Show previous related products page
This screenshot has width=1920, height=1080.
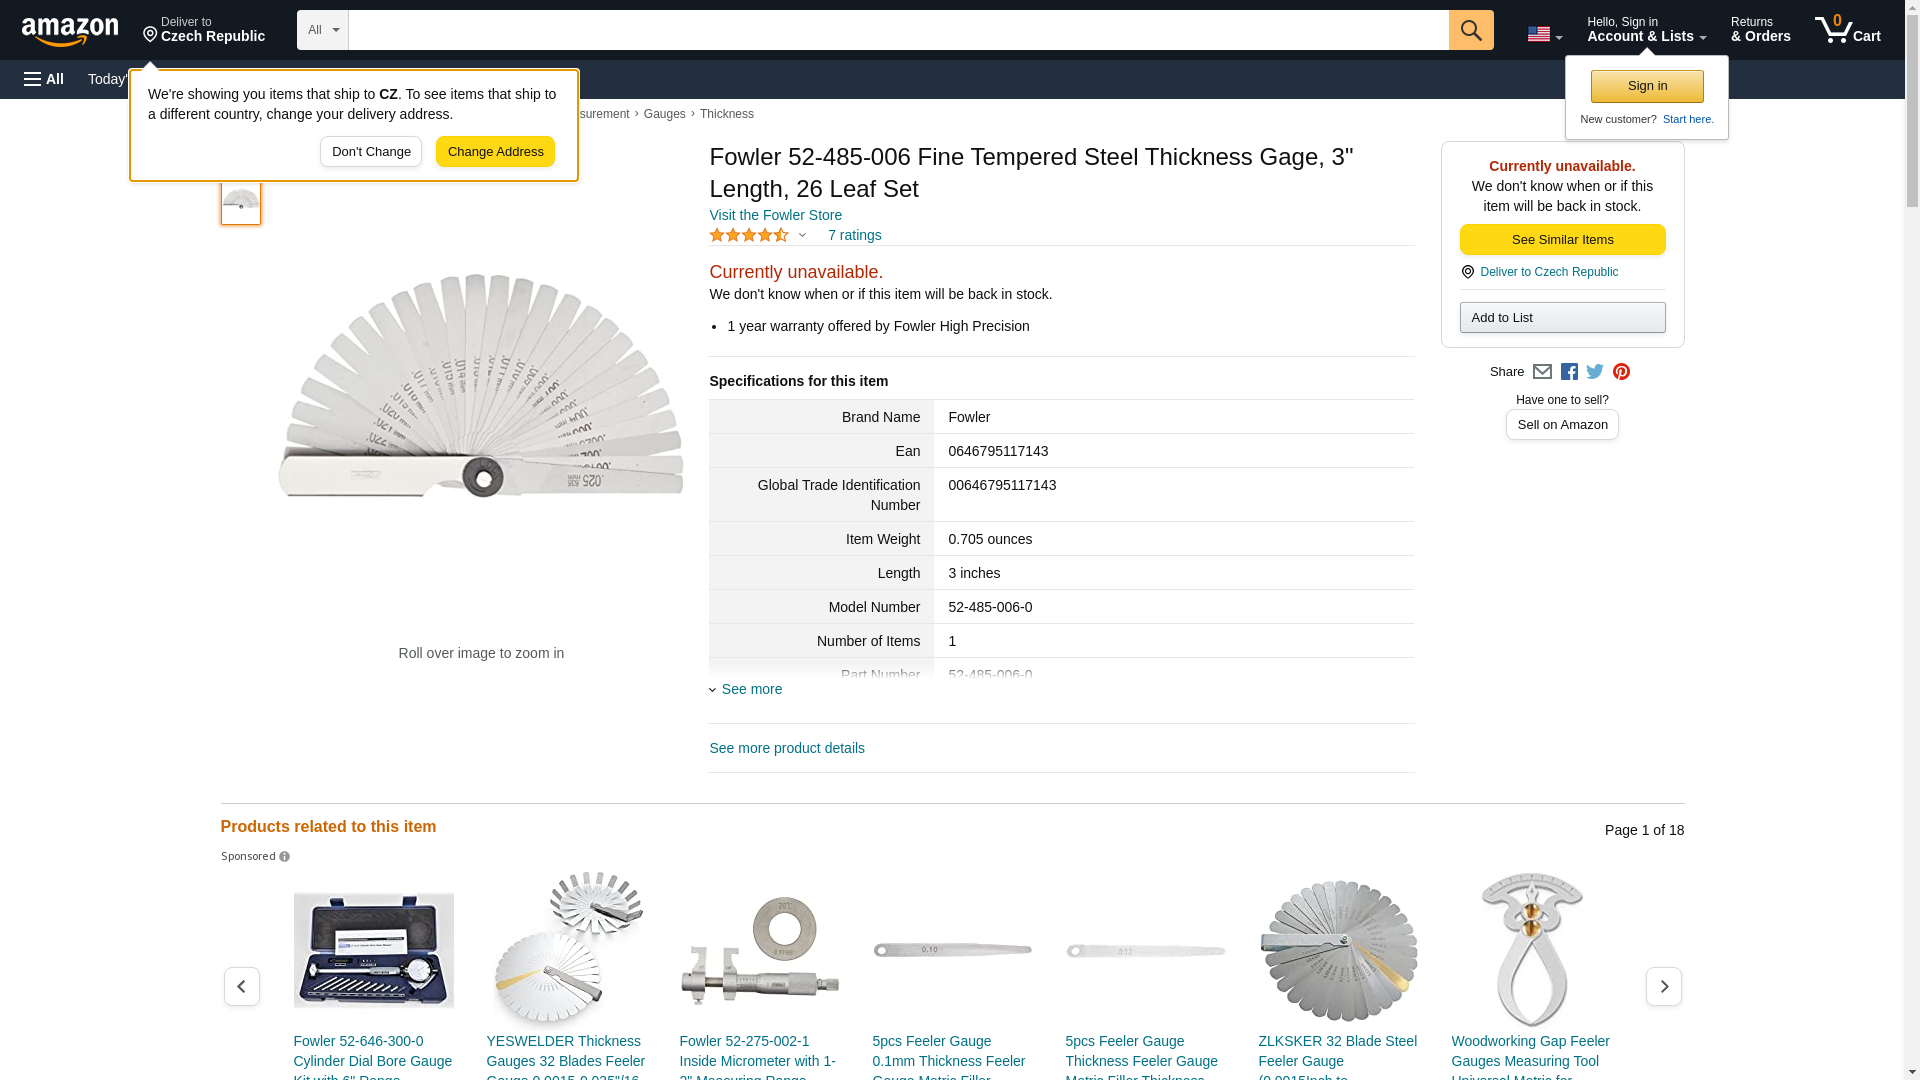tap(242, 986)
